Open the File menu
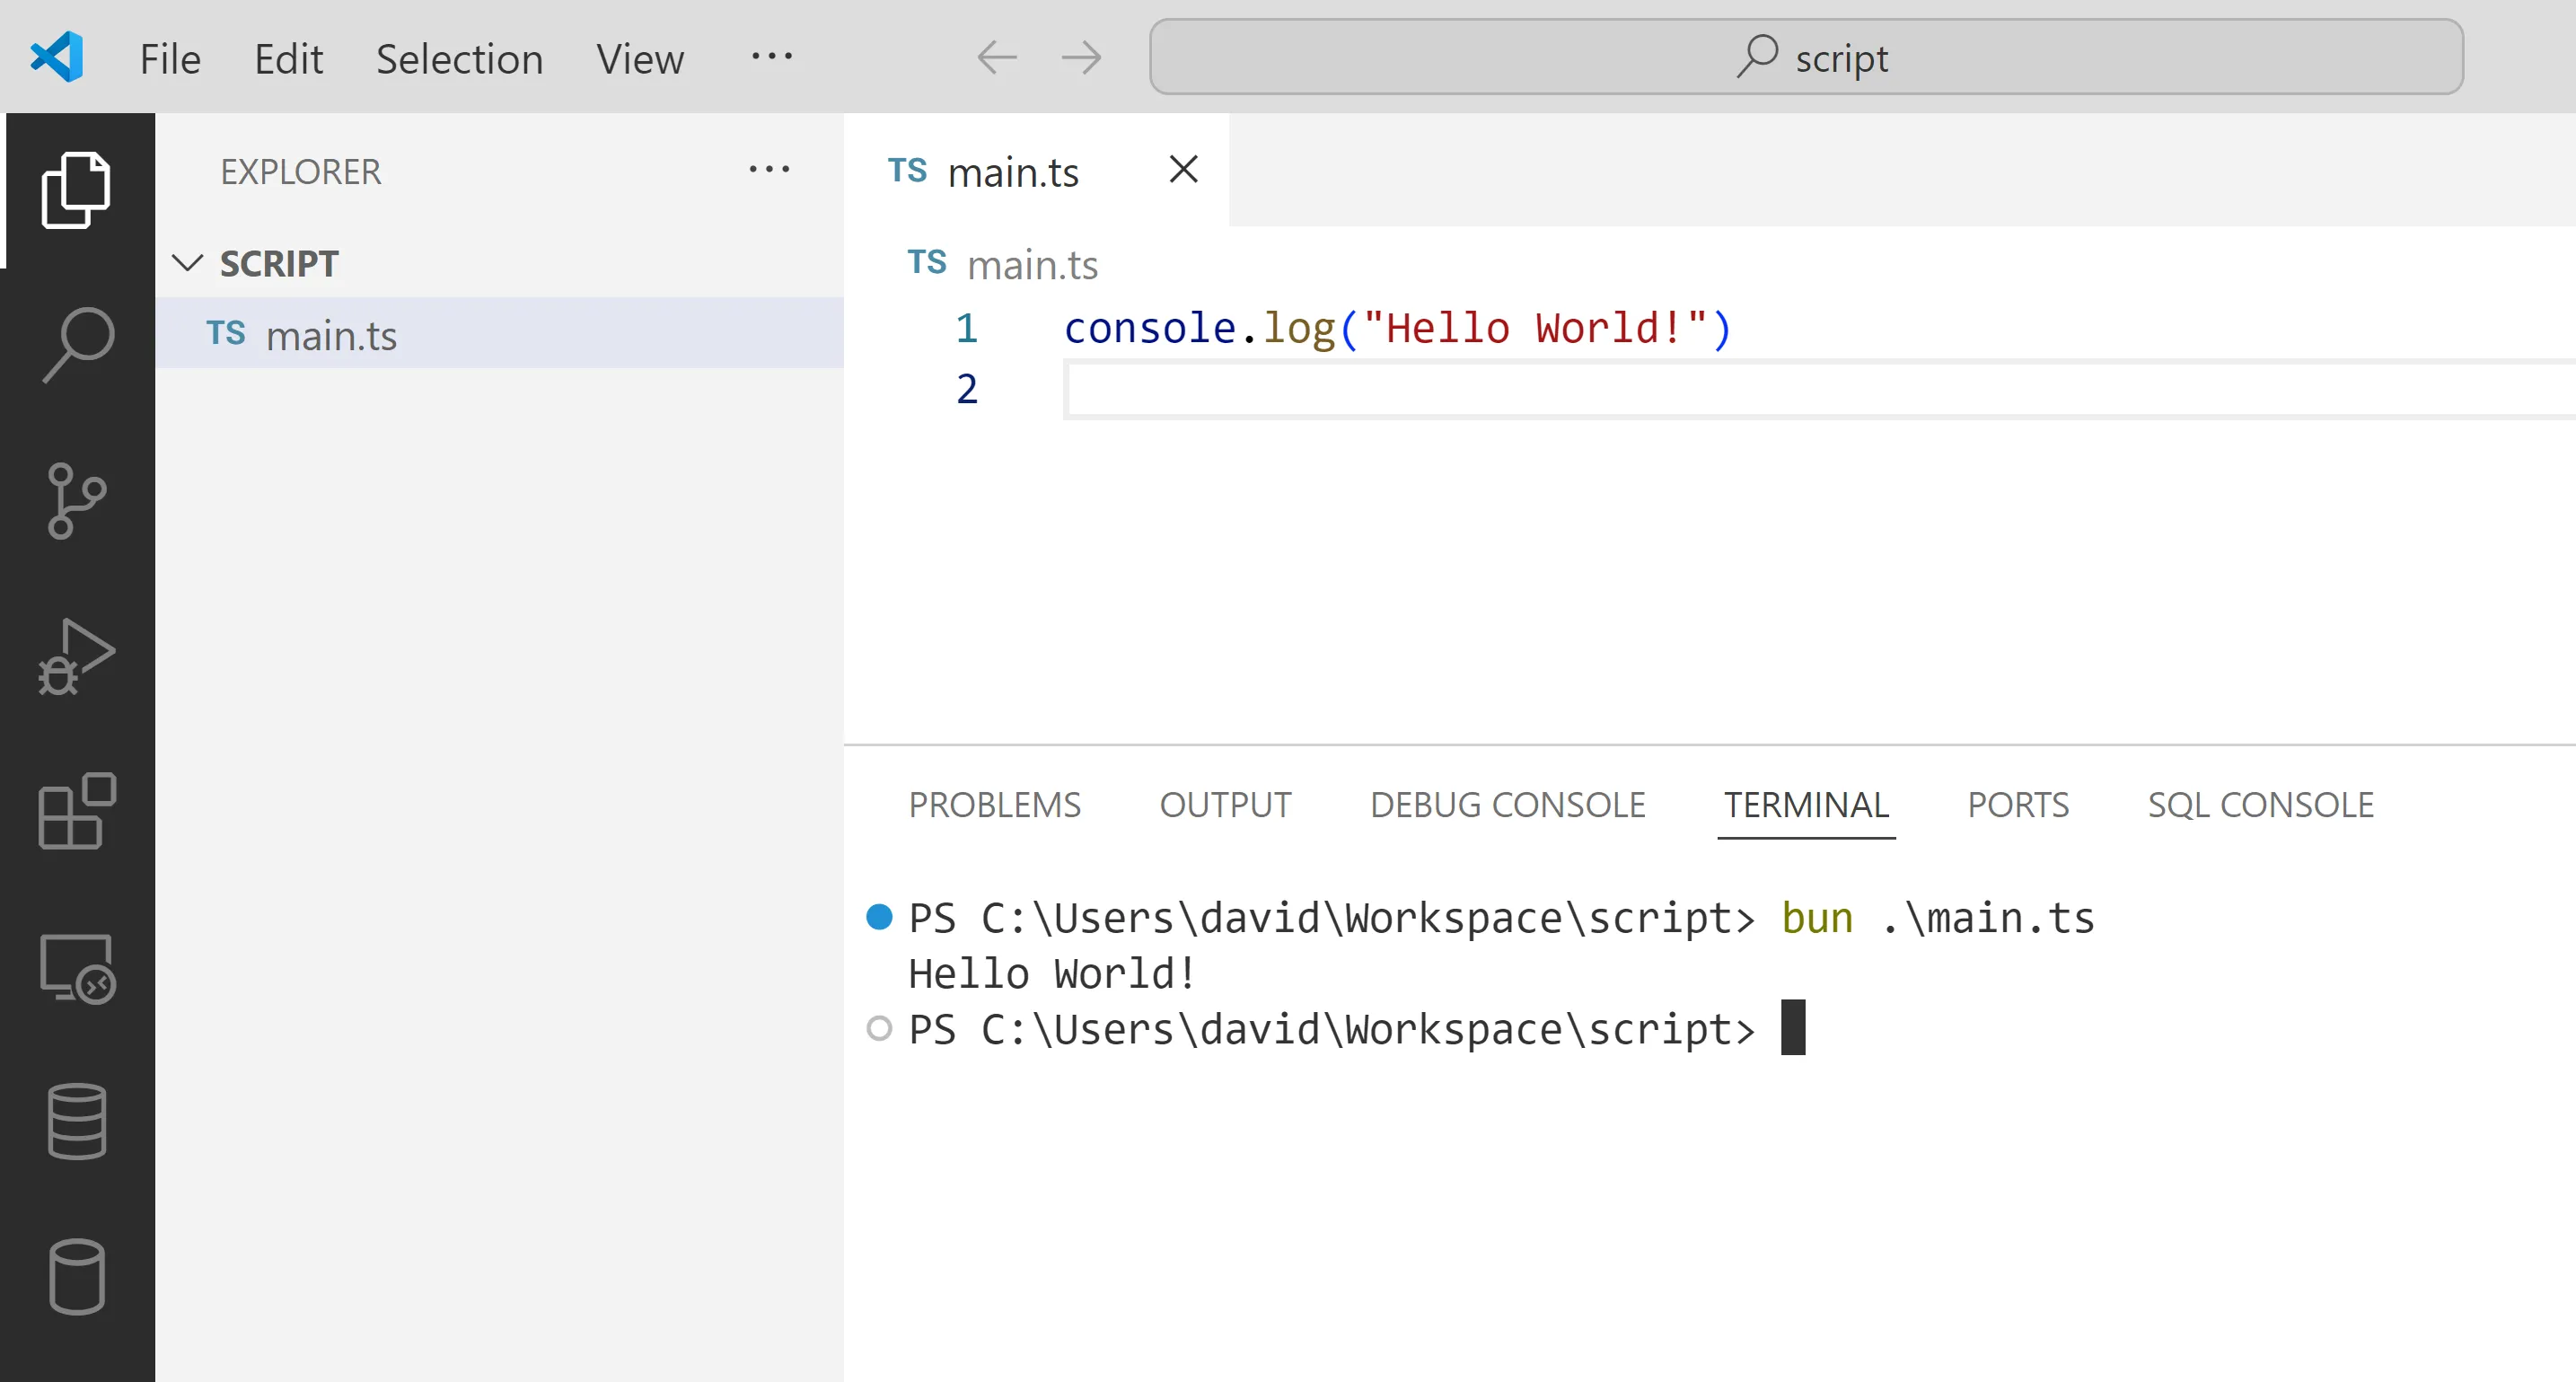 tap(170, 59)
